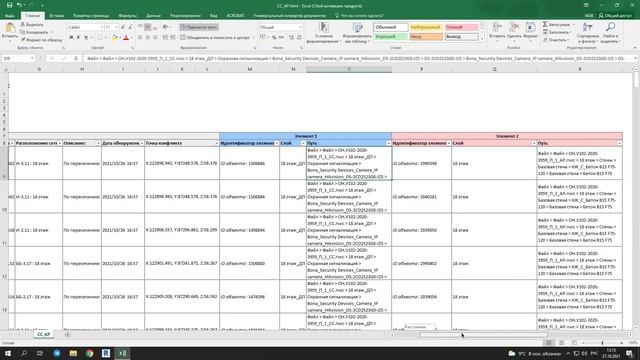
Task: Apply Ввод cell style
Action: (426, 37)
